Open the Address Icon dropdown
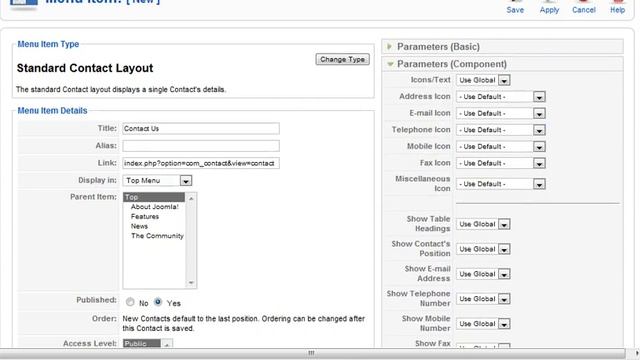Screen dimensions: 640x360 (x=501, y=97)
